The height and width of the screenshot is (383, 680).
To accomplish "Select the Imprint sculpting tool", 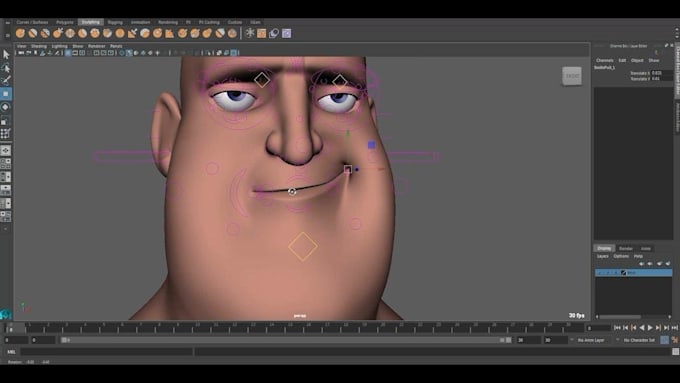I will click(x=132, y=33).
